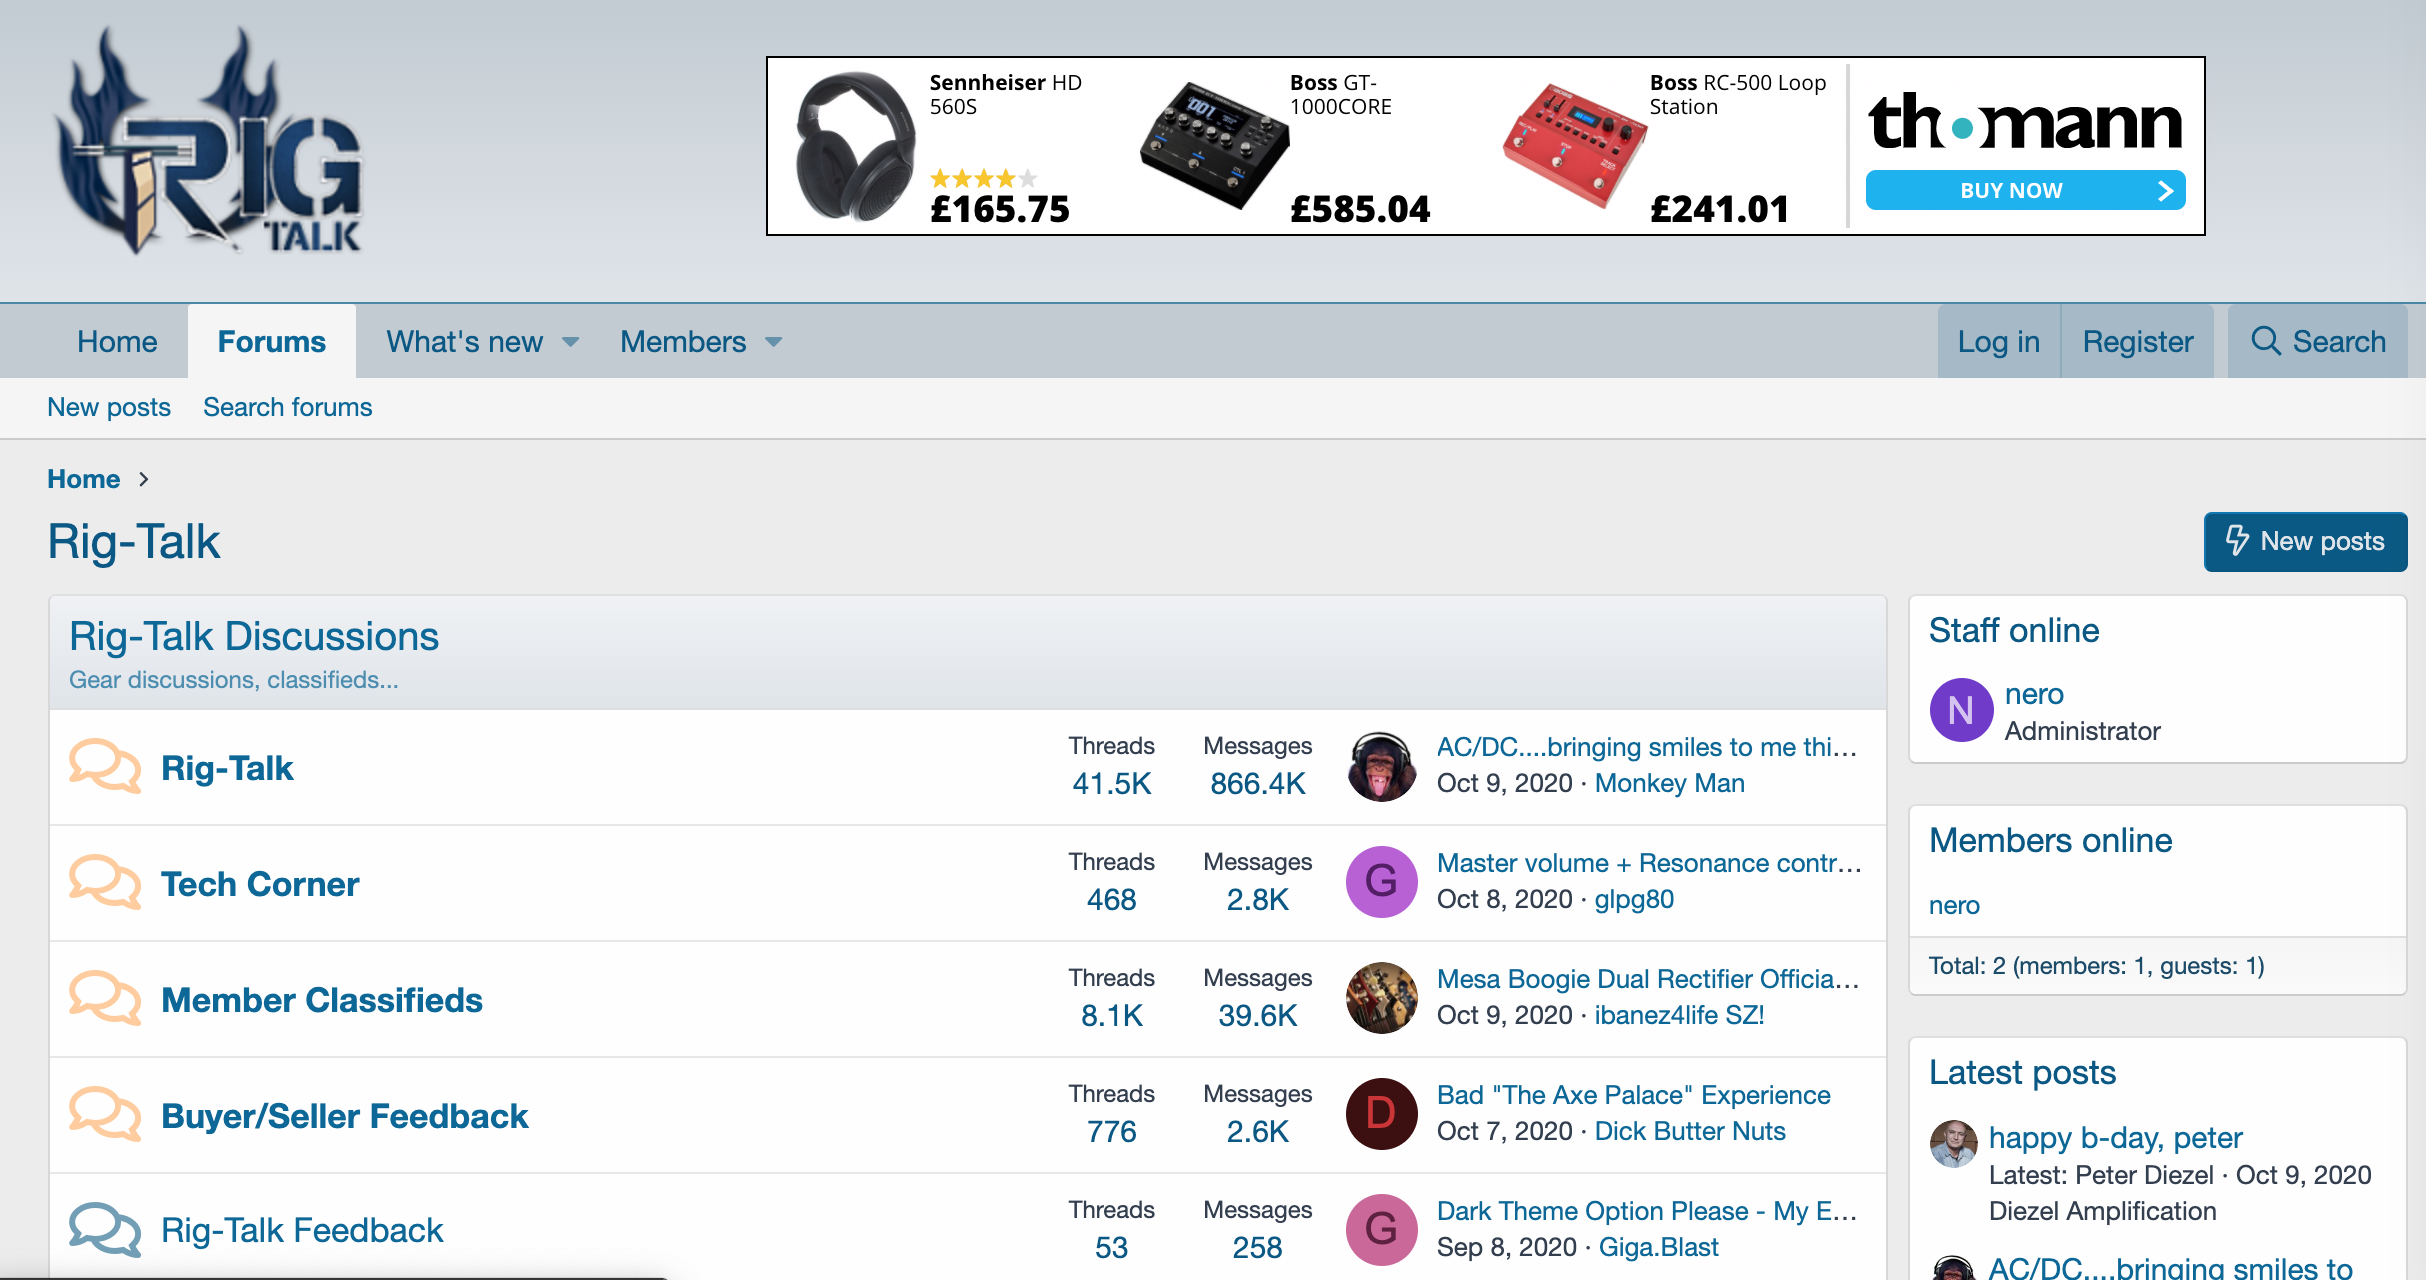Click the Member Classifieds chat bubble icon

(104, 999)
